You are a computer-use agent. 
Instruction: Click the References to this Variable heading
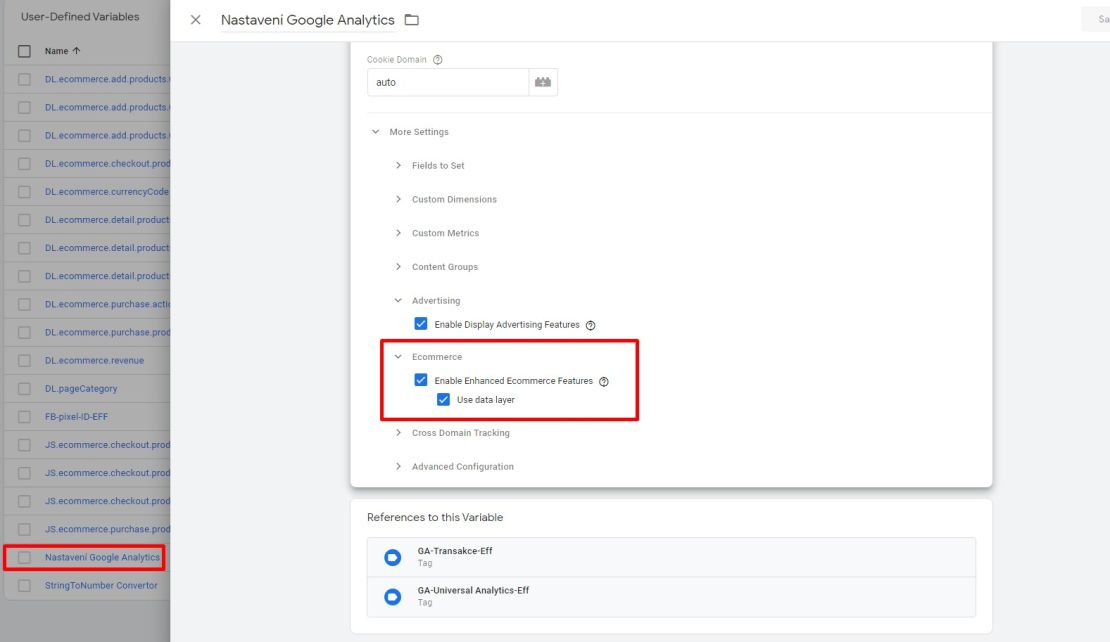coord(435,517)
